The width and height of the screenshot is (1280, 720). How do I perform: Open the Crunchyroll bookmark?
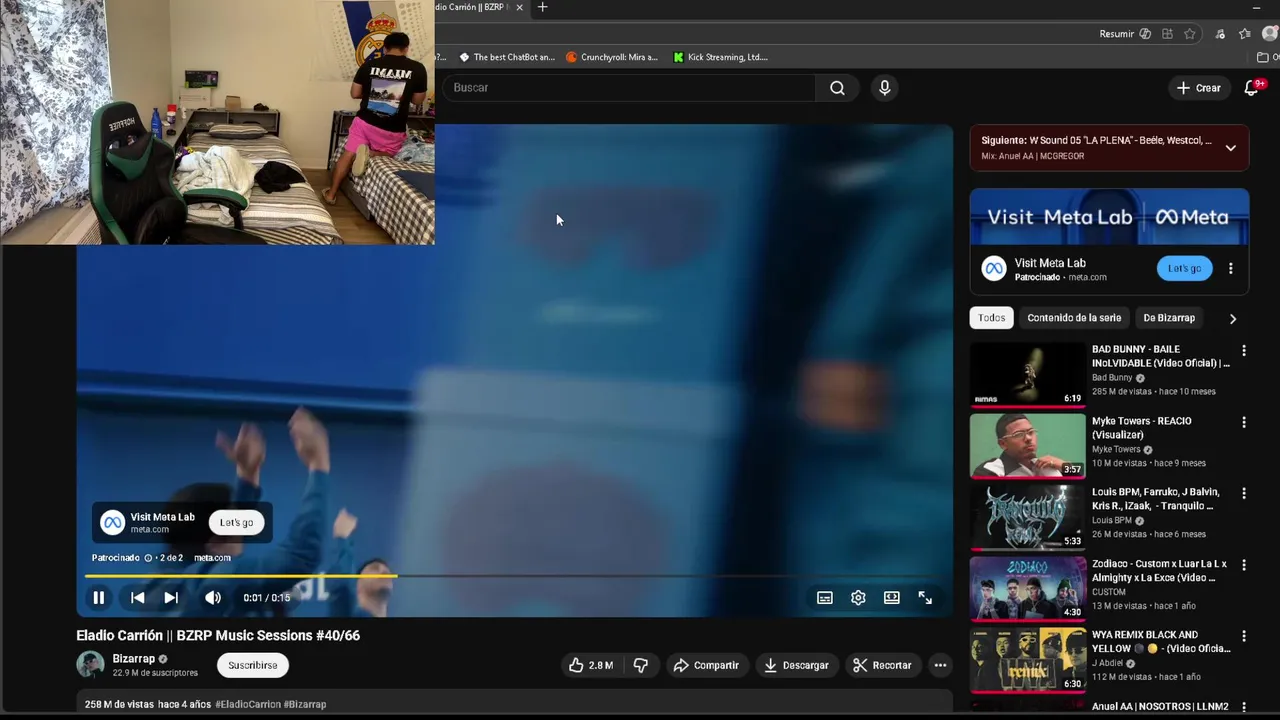pyautogui.click(x=612, y=57)
